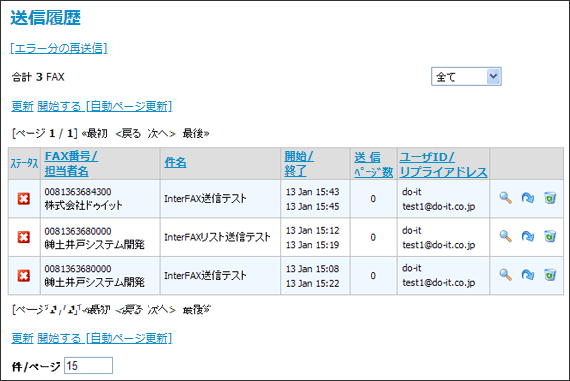Image resolution: width=570 pixels, height=381 pixels.
Task: Click the red error status icon in first row
Action: pos(24,199)
